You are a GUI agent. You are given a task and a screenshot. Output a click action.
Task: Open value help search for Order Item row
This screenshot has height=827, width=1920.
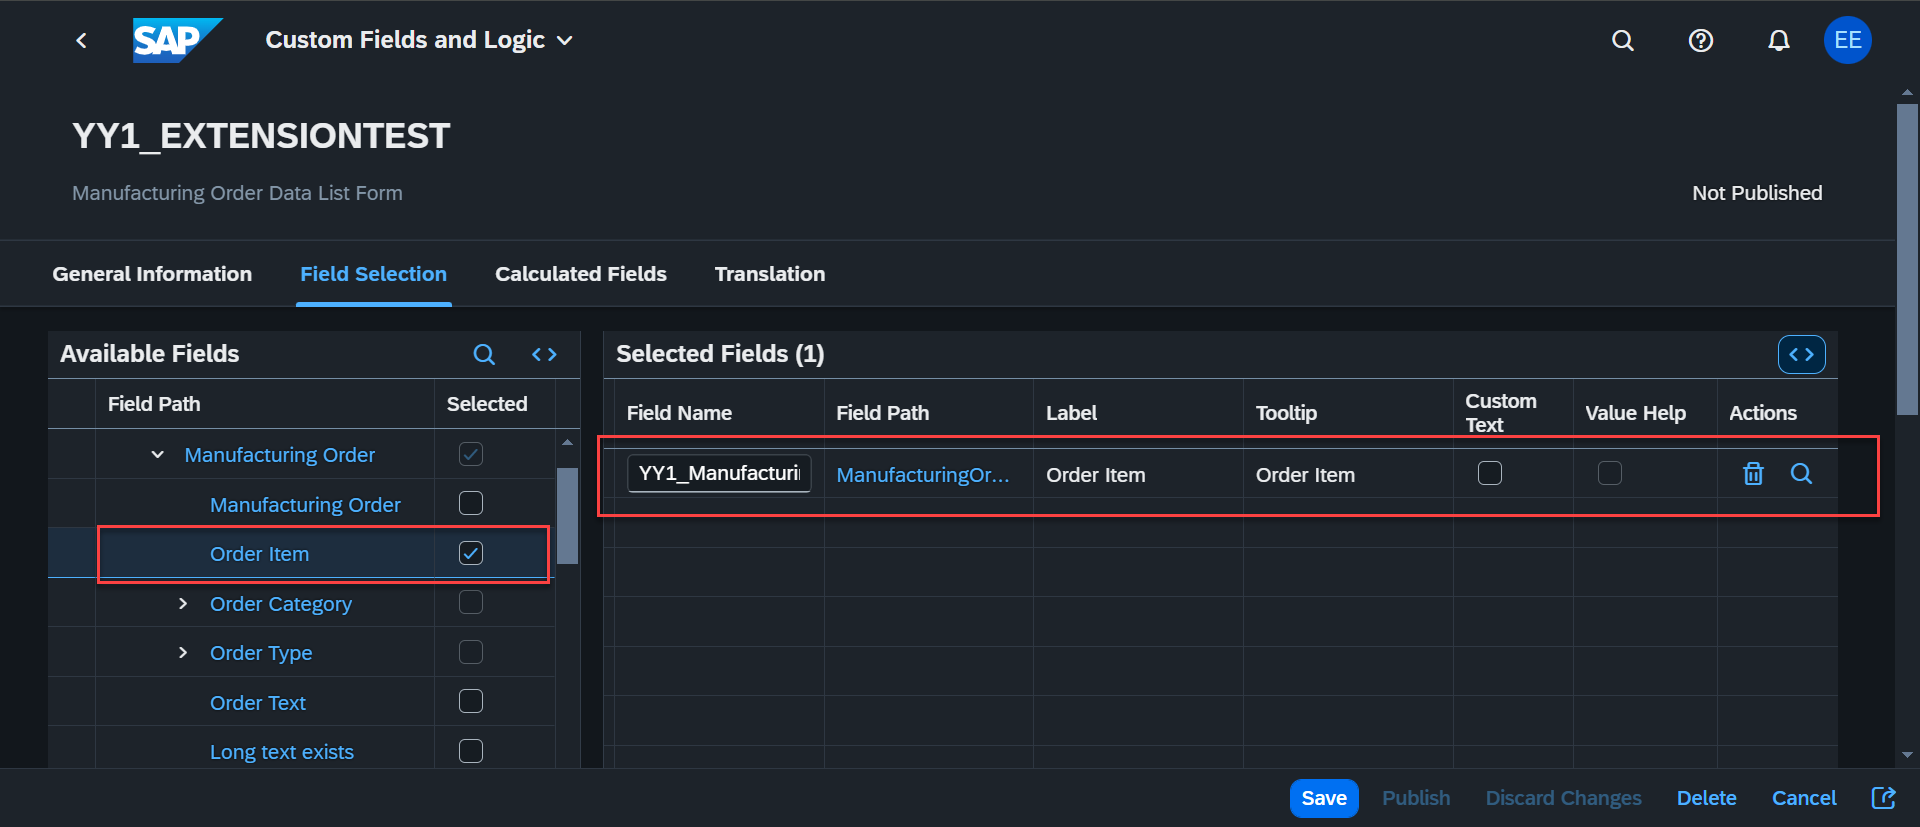click(x=1801, y=474)
